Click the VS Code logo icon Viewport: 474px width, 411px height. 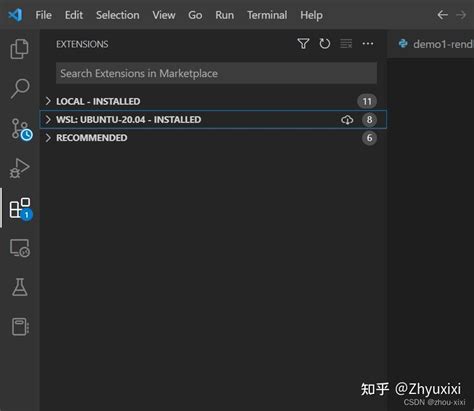(15, 15)
